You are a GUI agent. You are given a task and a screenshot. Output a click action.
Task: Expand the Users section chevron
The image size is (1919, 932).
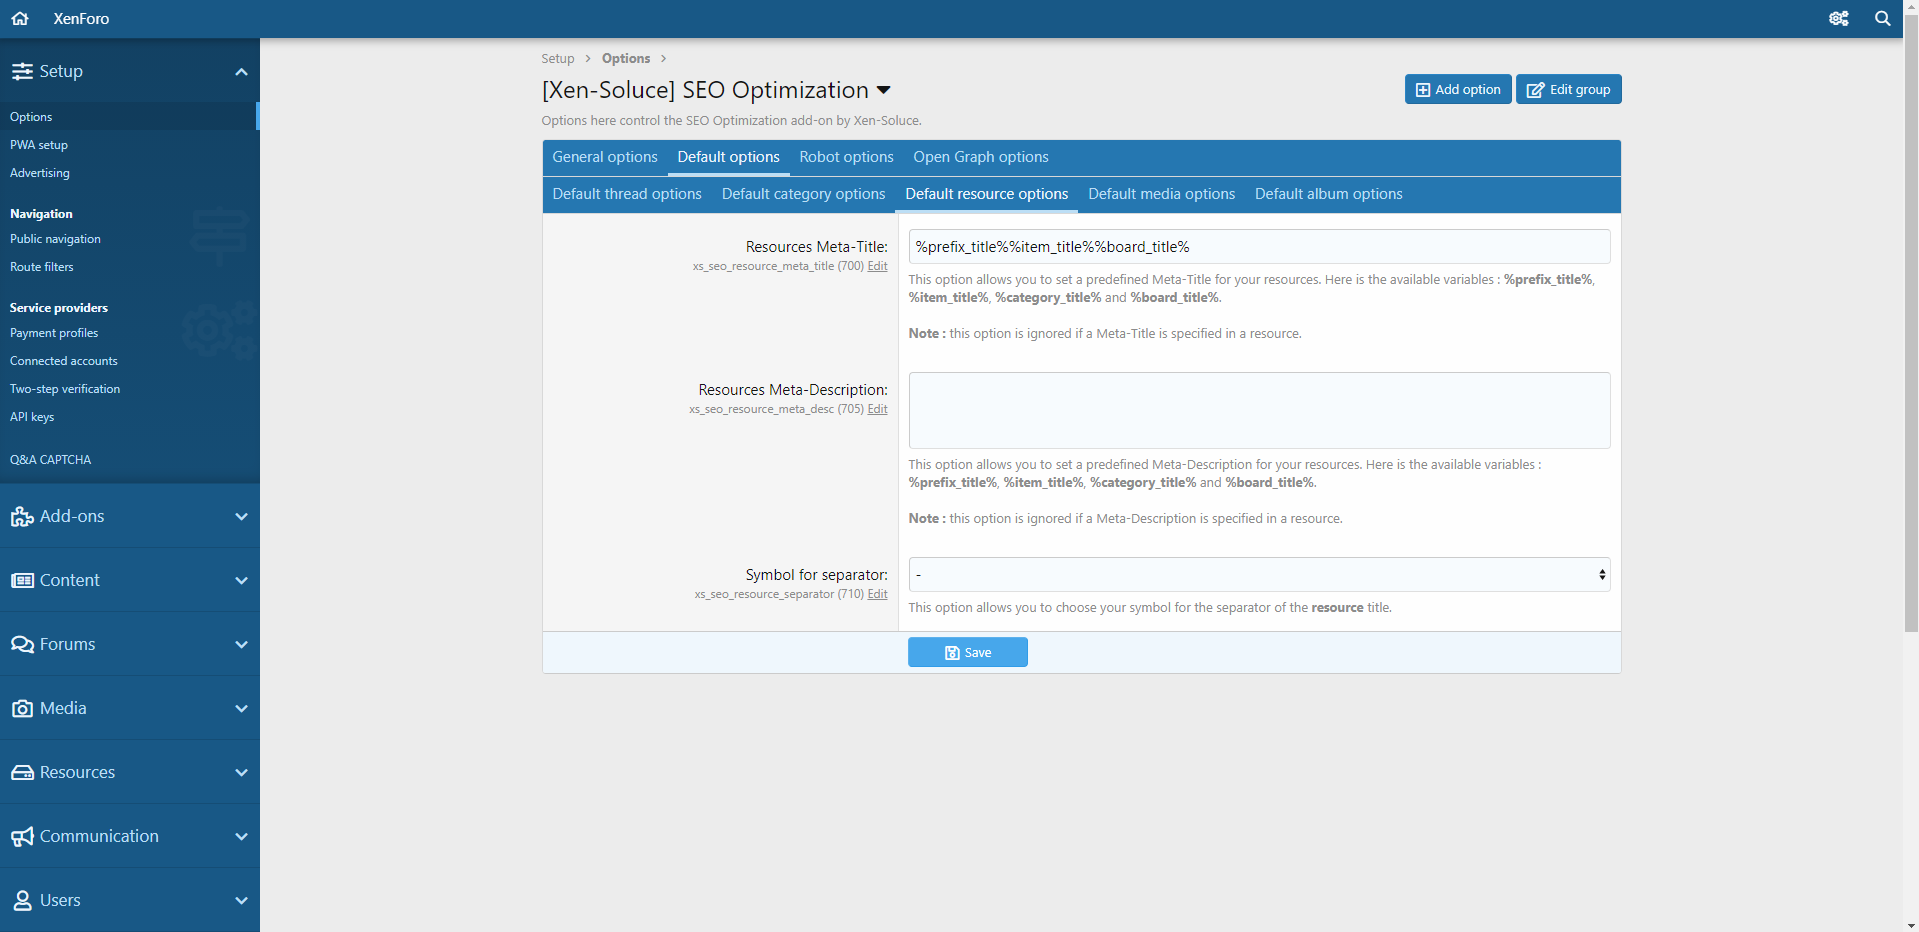point(241,900)
